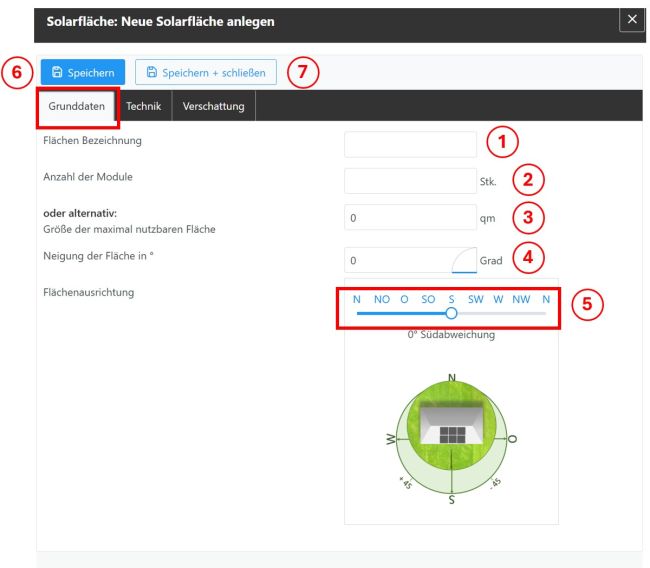Click the house compass orientation graphic
This screenshot has height=568, width=650.
pyautogui.click(x=451, y=439)
